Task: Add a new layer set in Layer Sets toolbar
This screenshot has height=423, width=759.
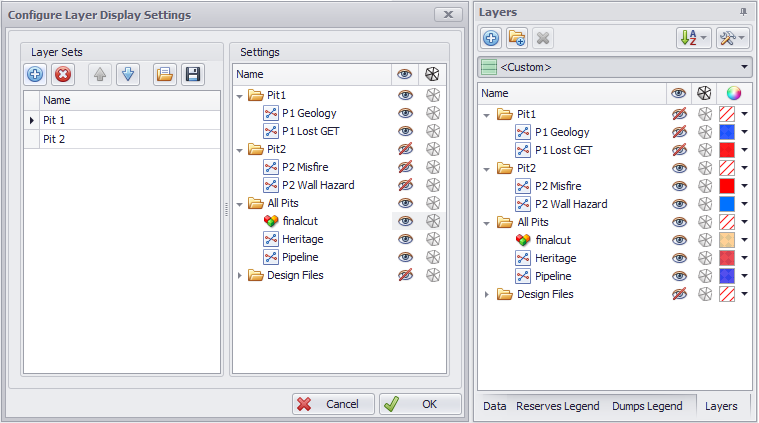Action: [35, 75]
